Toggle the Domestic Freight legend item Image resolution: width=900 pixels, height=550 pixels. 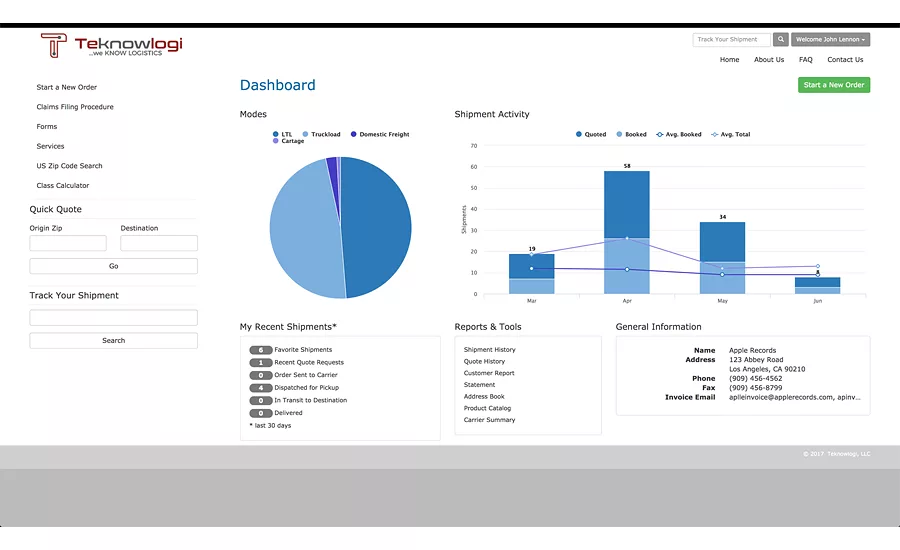[x=380, y=134]
